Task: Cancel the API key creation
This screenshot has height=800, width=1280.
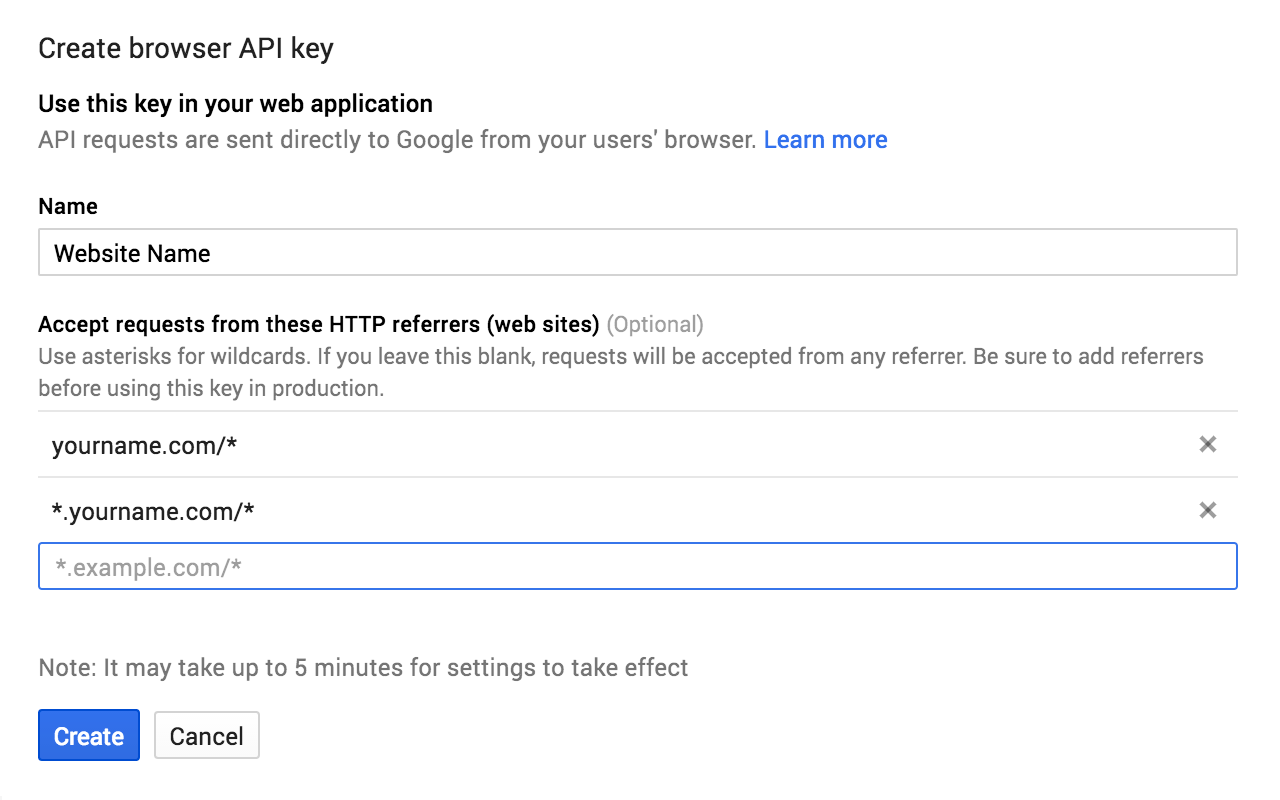Action: tap(206, 735)
